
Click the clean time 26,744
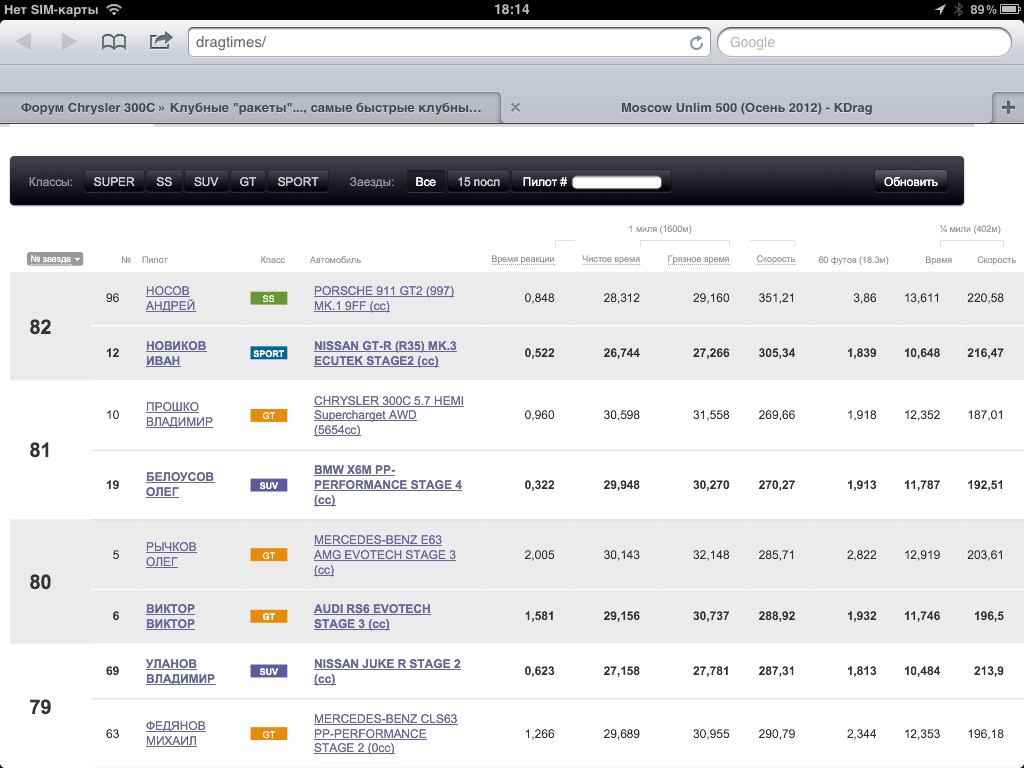621,353
